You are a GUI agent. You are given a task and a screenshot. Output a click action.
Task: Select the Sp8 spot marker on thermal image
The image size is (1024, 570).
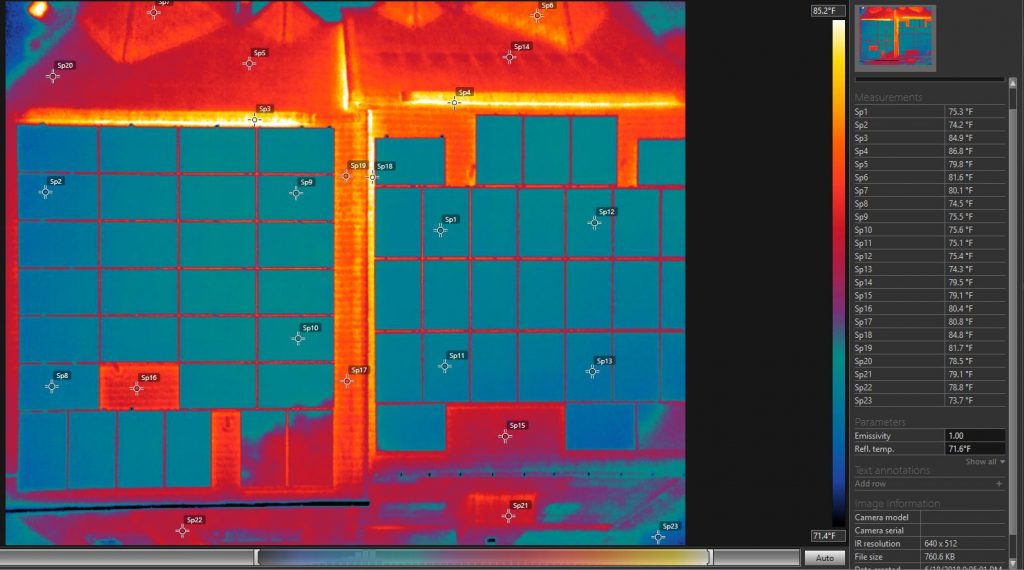point(52,386)
